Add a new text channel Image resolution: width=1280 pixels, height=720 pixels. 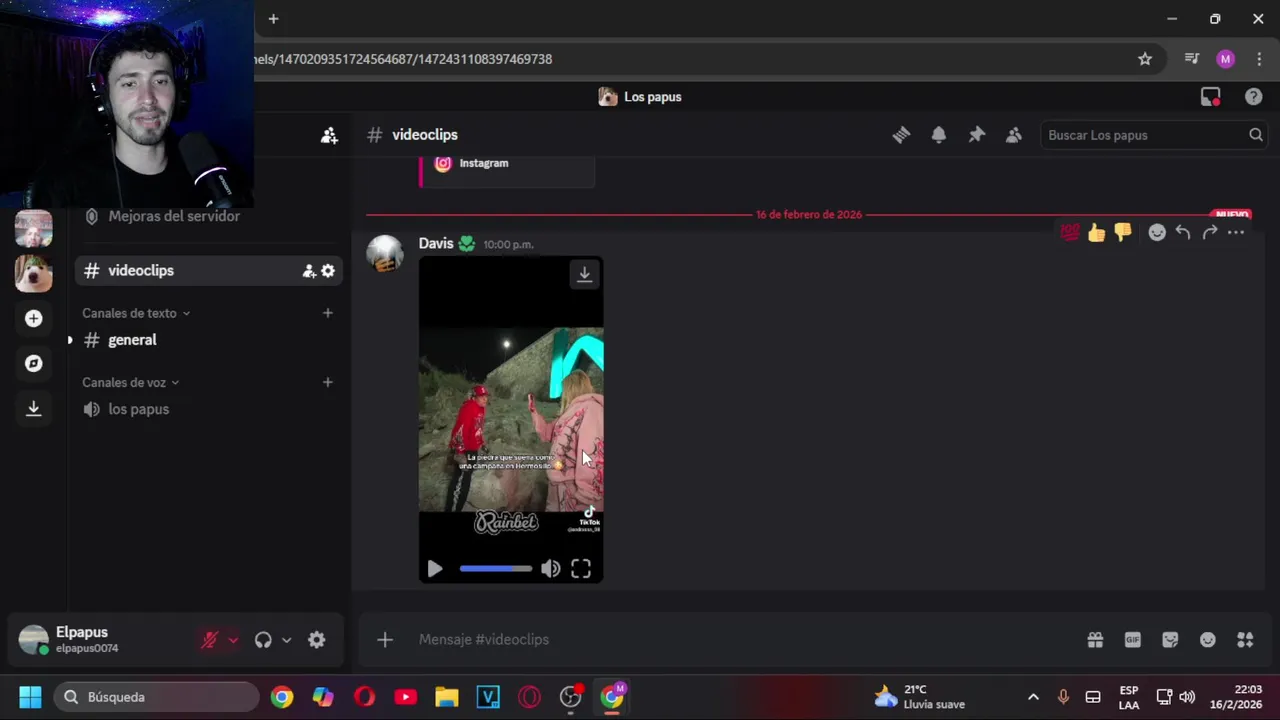coord(327,313)
